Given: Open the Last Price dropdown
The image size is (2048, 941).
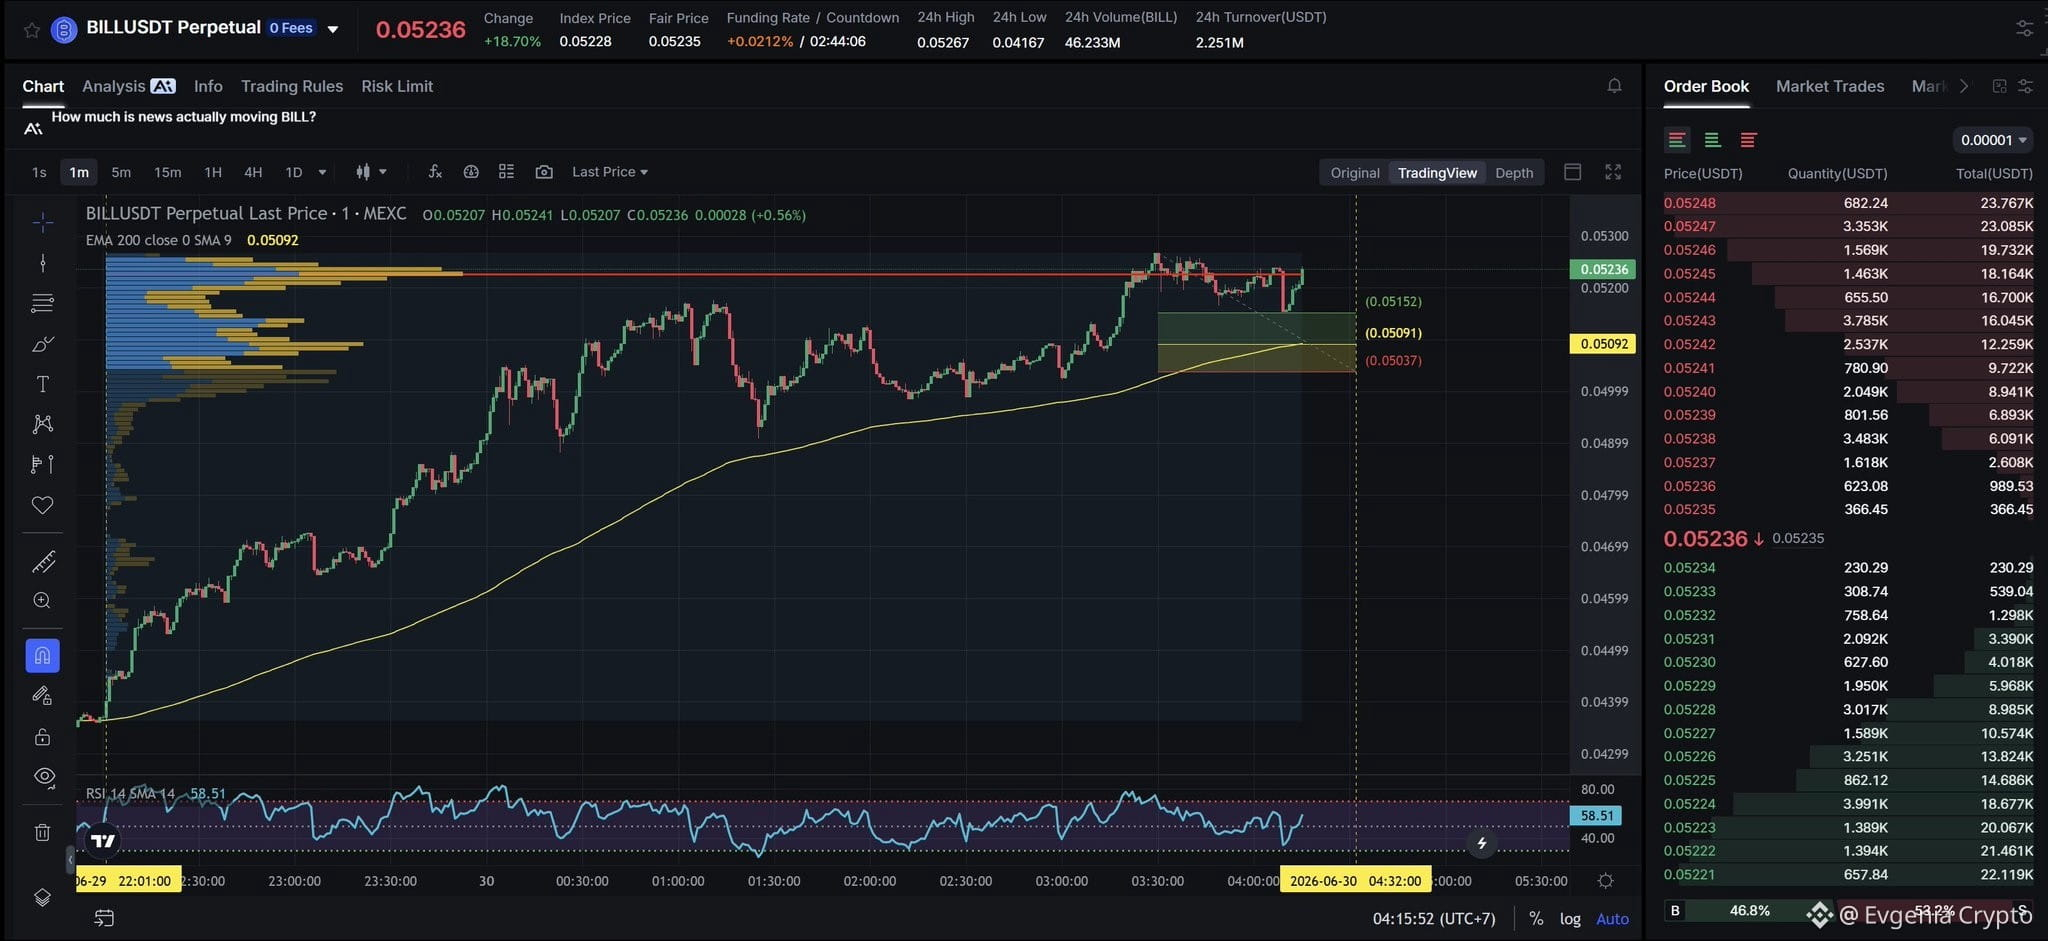Looking at the screenshot, I should coord(610,172).
